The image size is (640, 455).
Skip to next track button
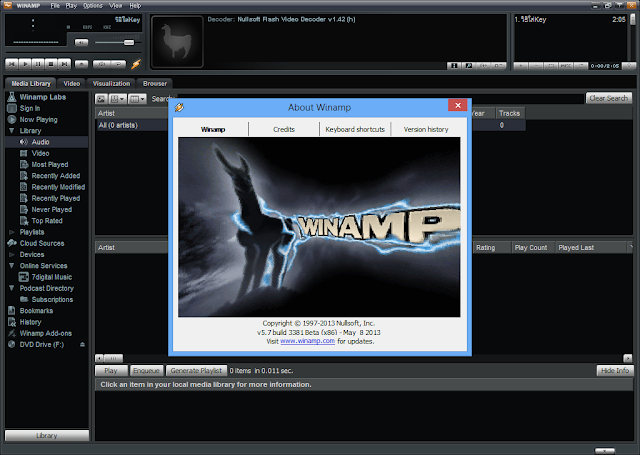point(64,64)
